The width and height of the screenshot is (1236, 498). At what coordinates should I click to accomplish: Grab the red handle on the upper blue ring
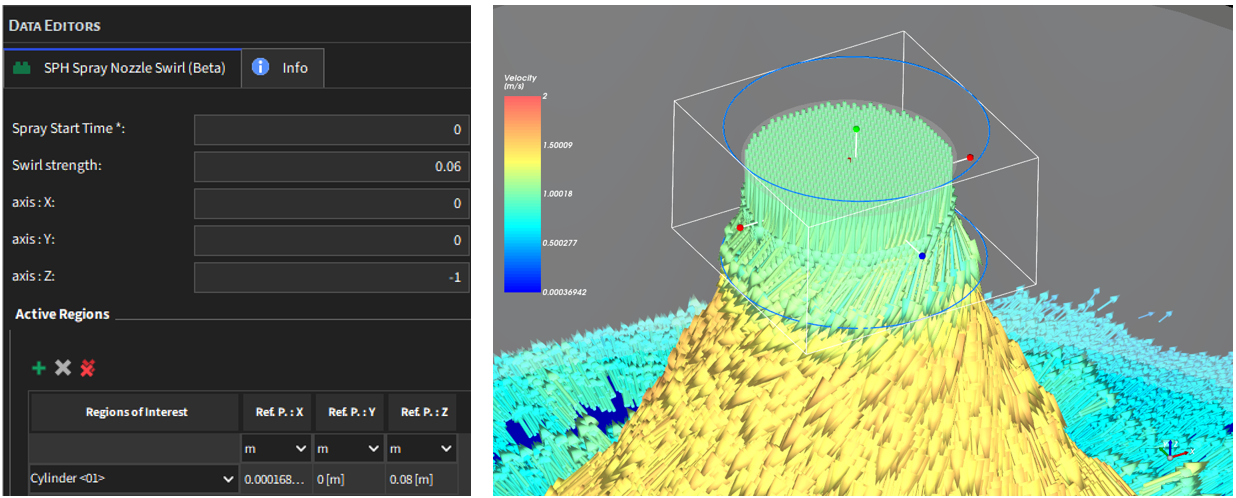[970, 158]
